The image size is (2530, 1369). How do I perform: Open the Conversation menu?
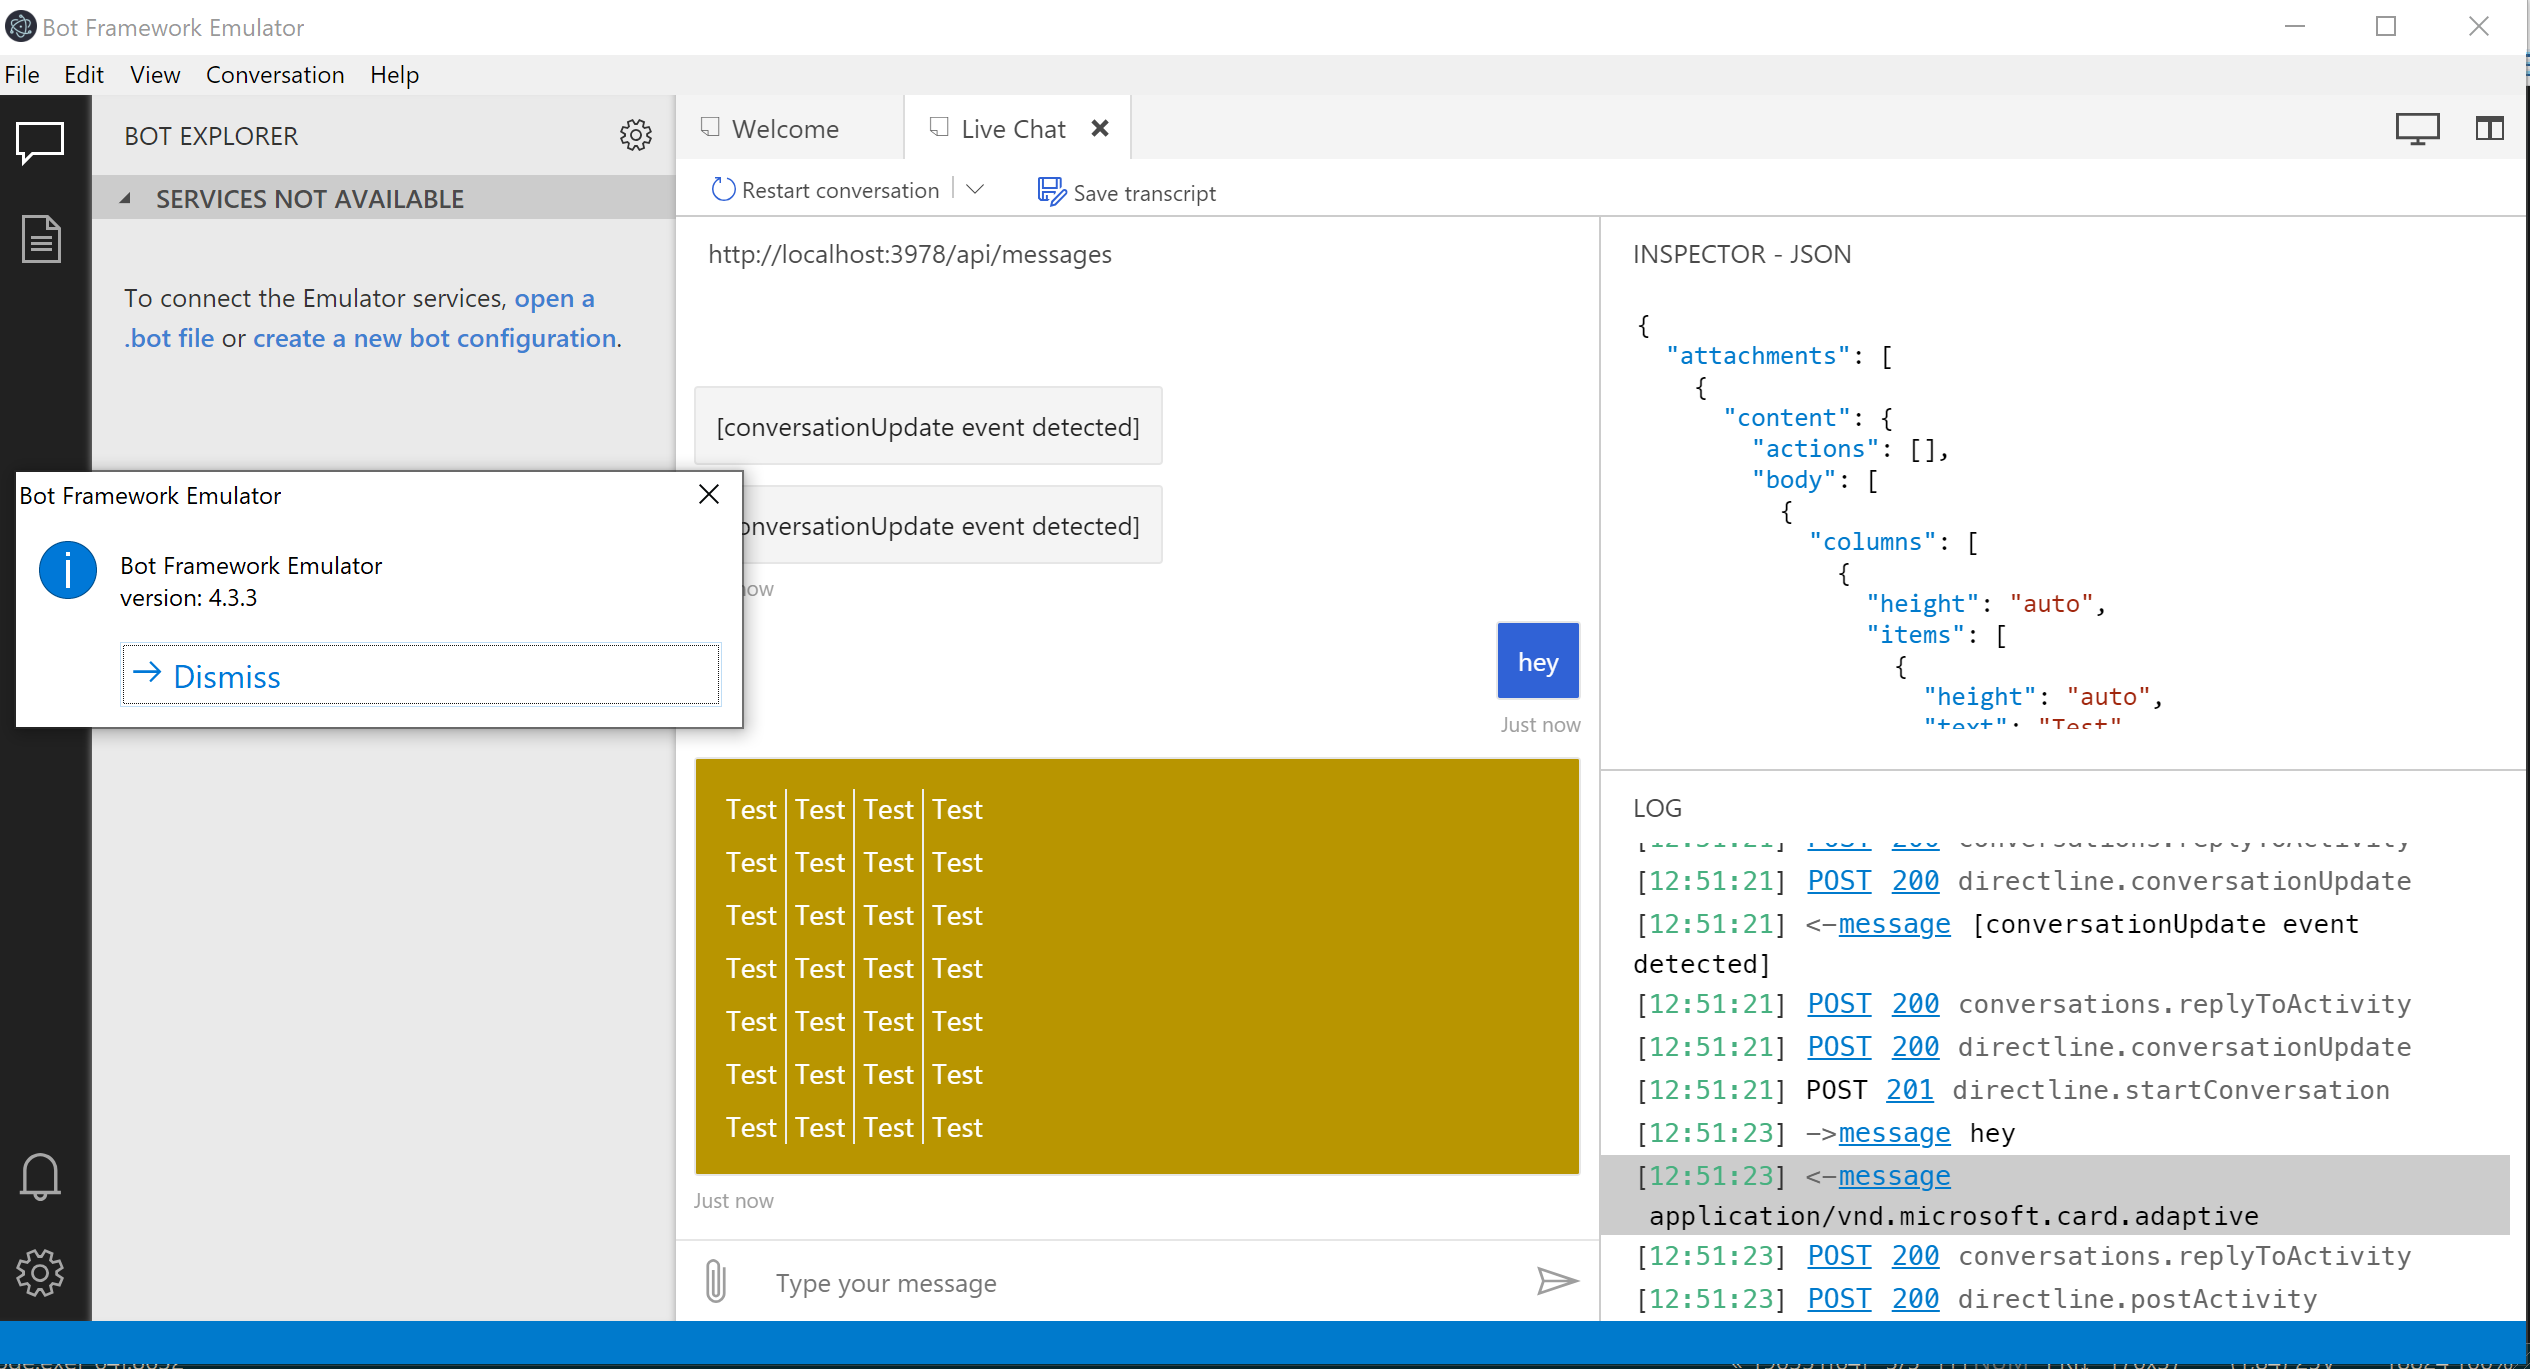click(x=275, y=75)
